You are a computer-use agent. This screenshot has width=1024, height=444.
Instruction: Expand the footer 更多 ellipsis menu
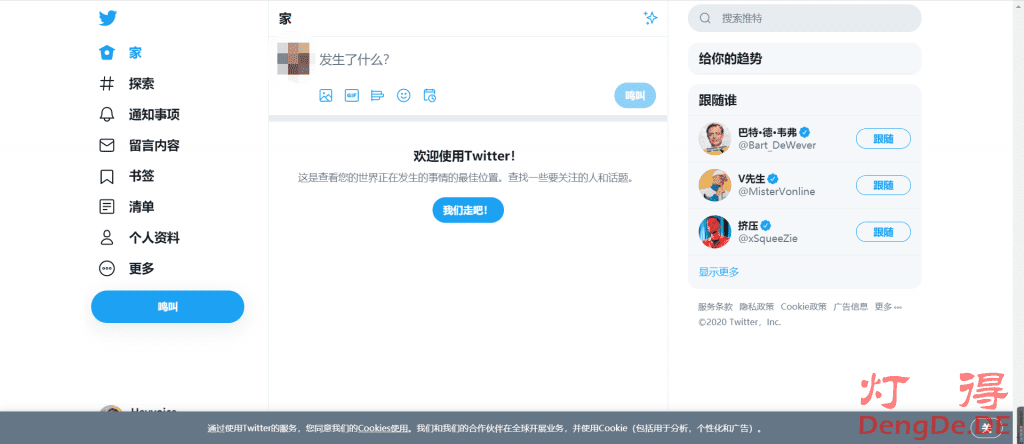pos(888,307)
